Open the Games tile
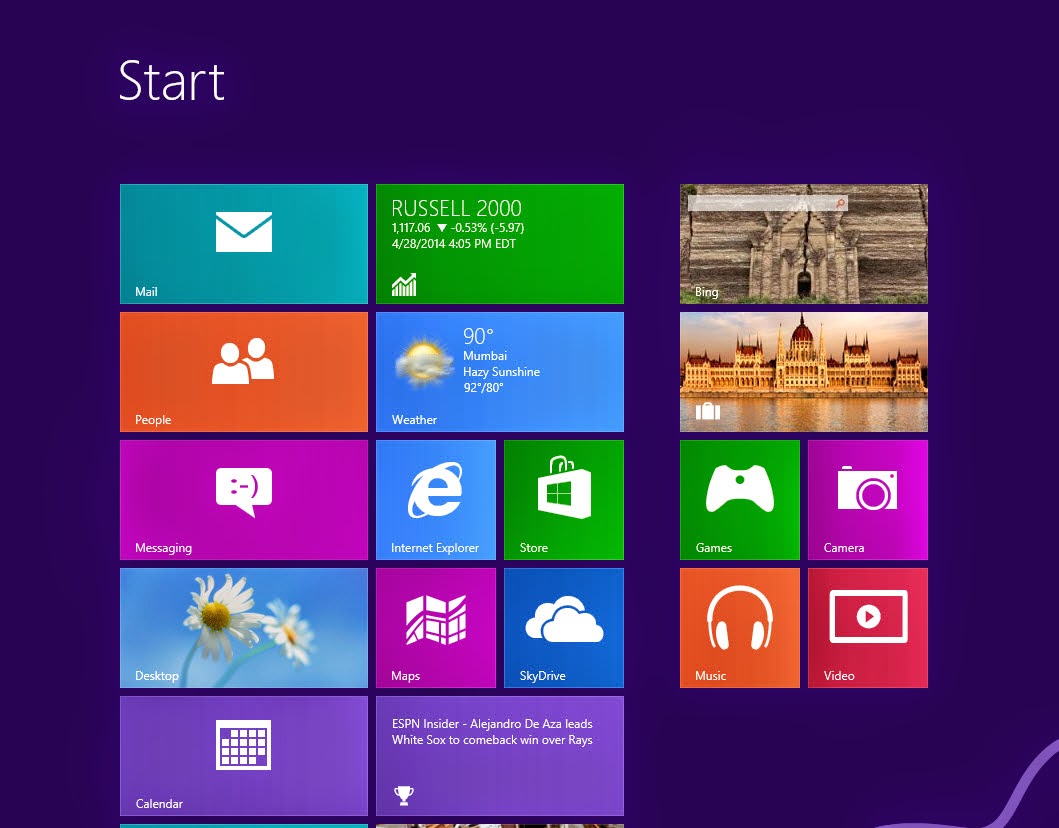 [x=740, y=500]
